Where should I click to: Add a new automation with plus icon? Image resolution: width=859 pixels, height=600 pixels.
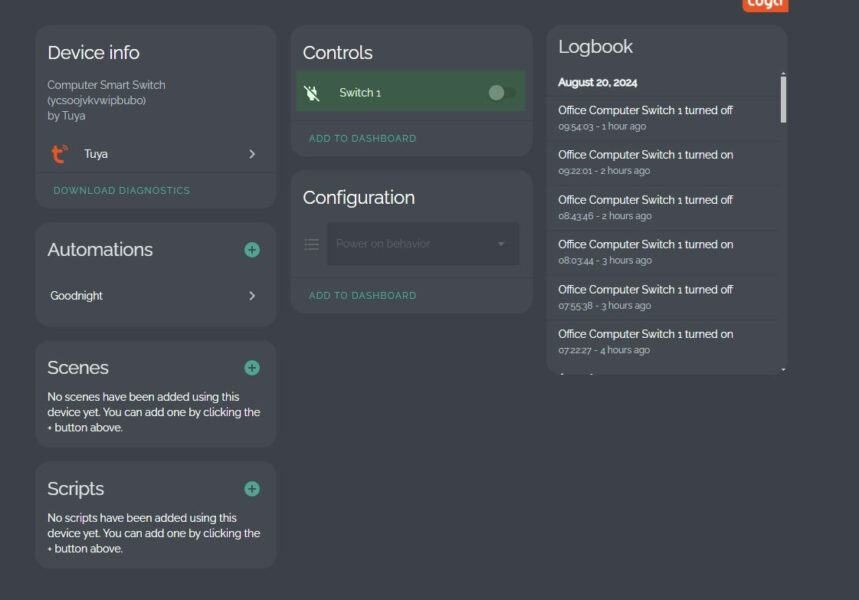click(x=252, y=250)
